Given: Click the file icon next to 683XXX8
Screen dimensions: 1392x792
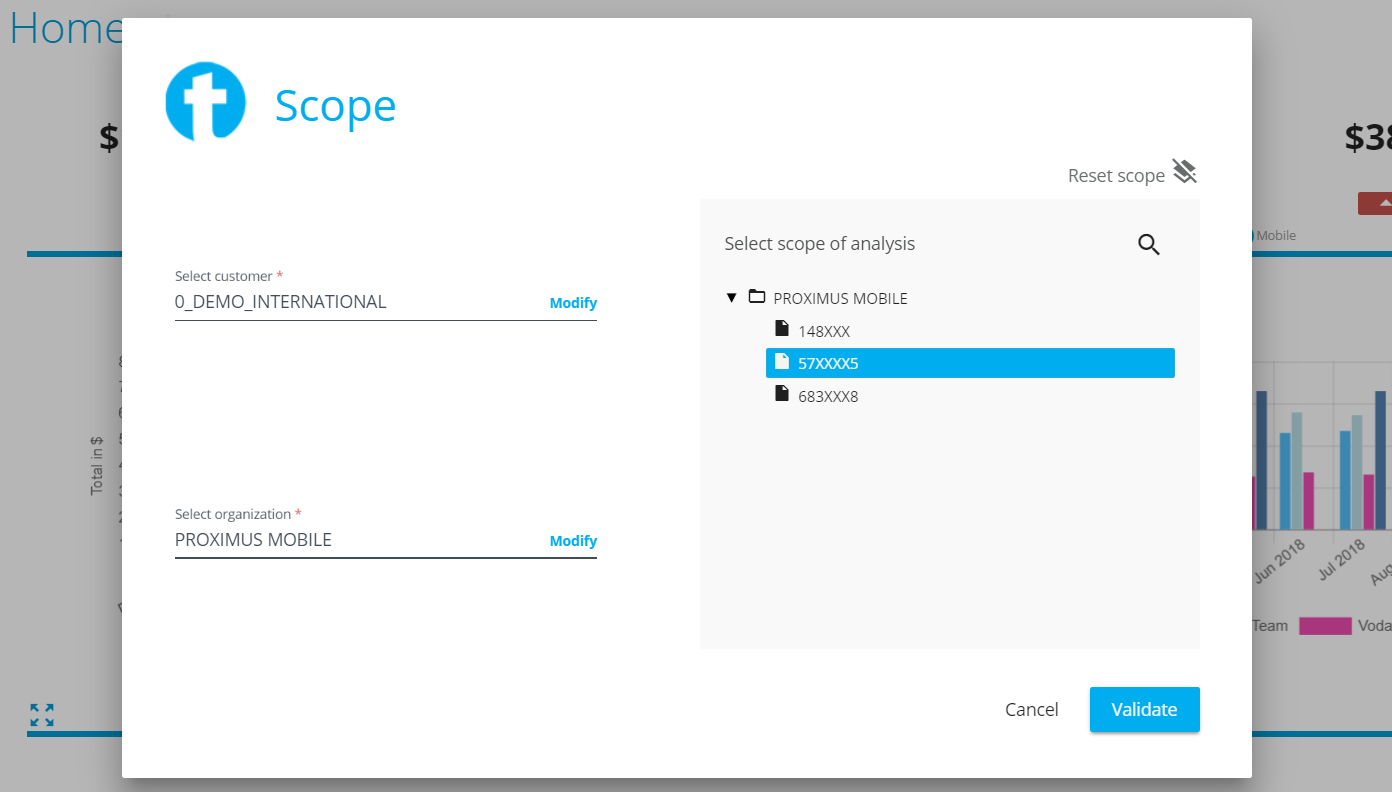Looking at the screenshot, I should point(782,395).
